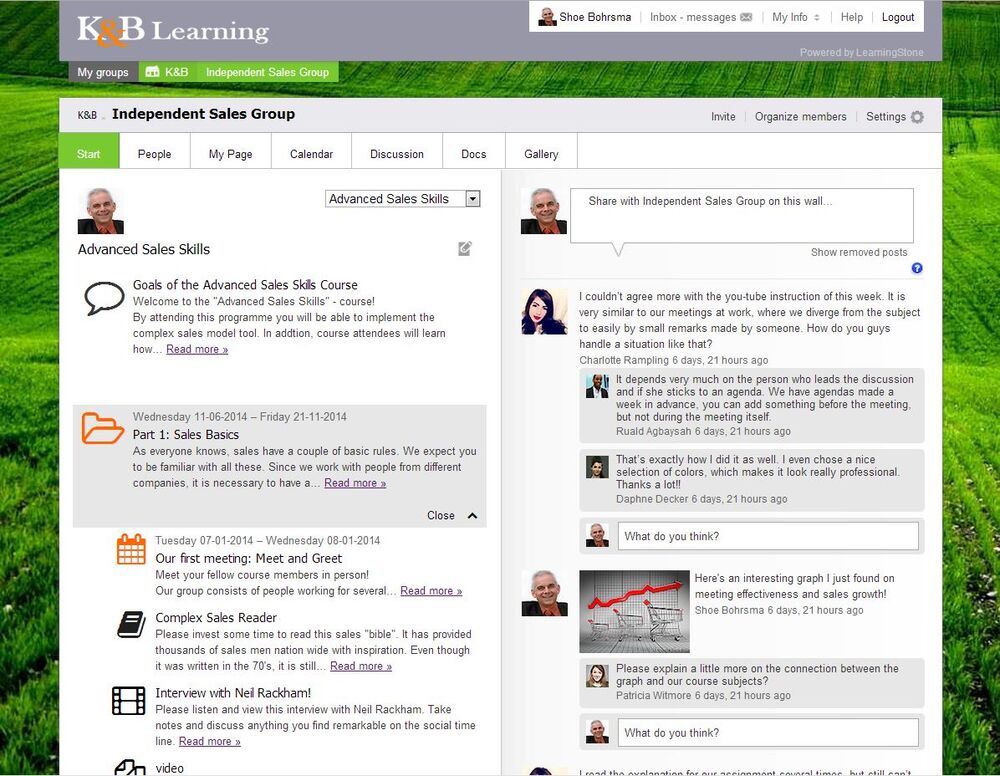Click Ruald Agbaysah's small avatar
1000x776 pixels.
pyautogui.click(x=597, y=386)
